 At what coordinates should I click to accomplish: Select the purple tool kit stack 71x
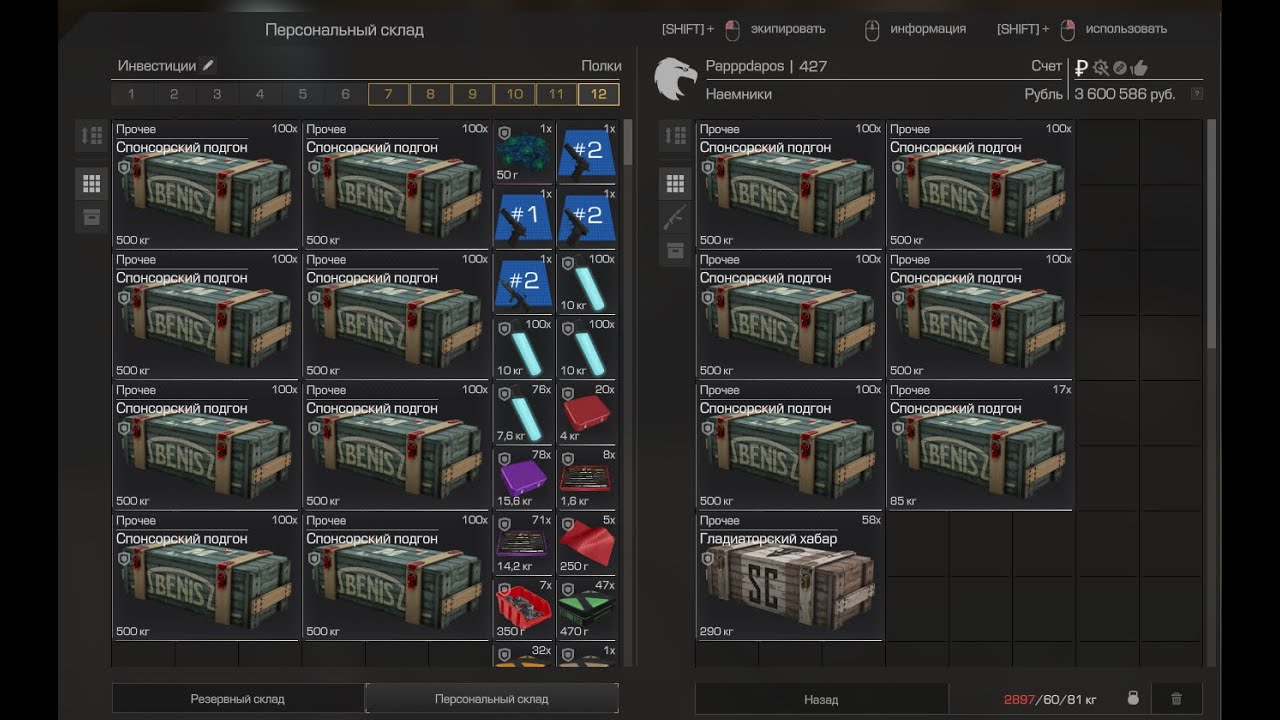point(523,543)
